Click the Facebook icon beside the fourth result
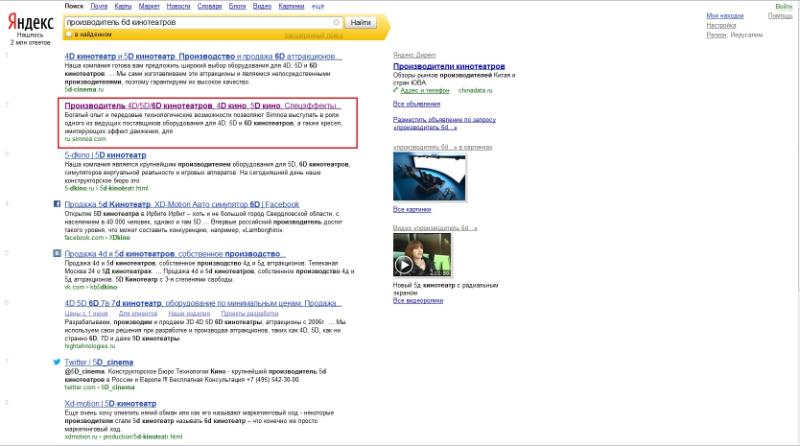Image resolution: width=800 pixels, height=446 pixels. tap(57, 204)
